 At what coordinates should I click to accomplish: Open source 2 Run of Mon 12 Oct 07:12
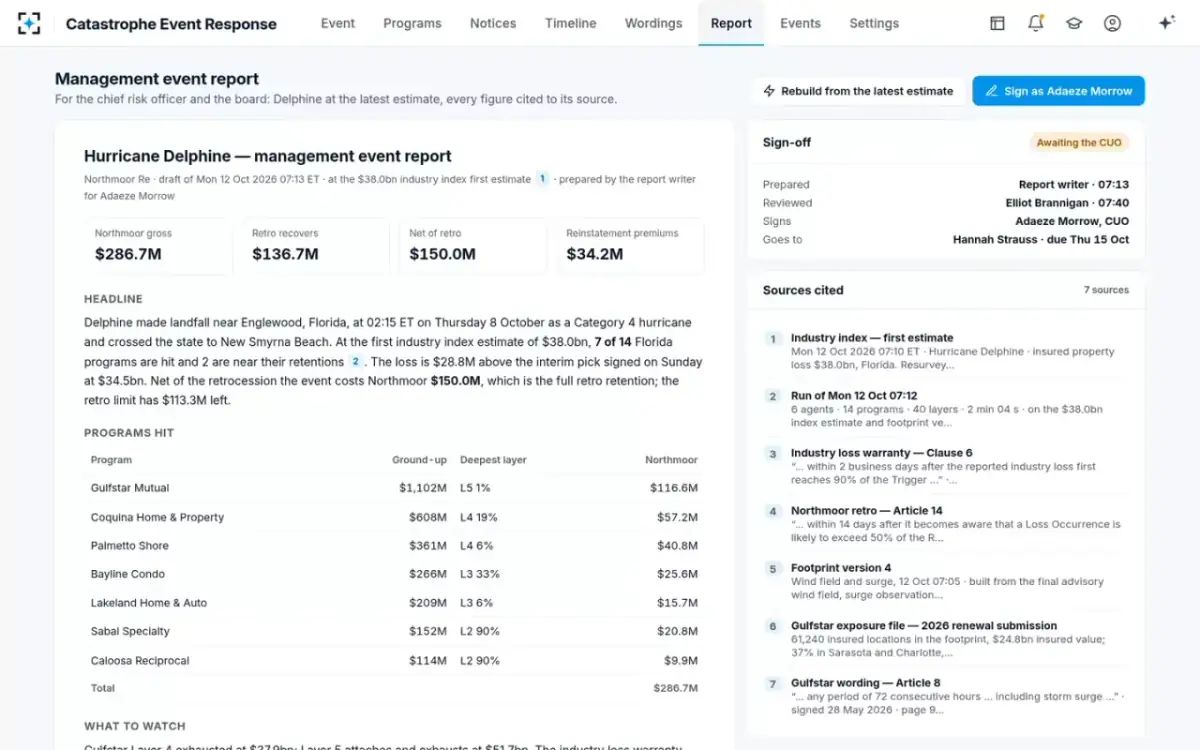(946, 409)
